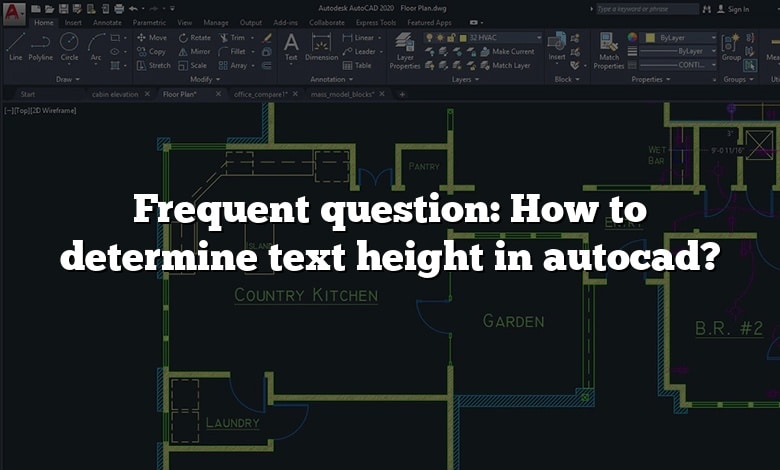Choose the Dimension tool
Screen dimensions: 780x470
321,46
